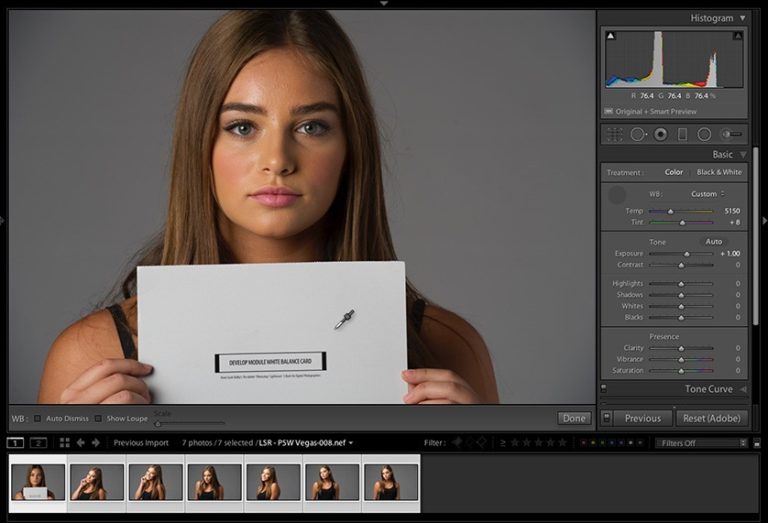Toggle the Tone Curve panel switch
The height and width of the screenshot is (523, 768).
pyautogui.click(x=604, y=388)
